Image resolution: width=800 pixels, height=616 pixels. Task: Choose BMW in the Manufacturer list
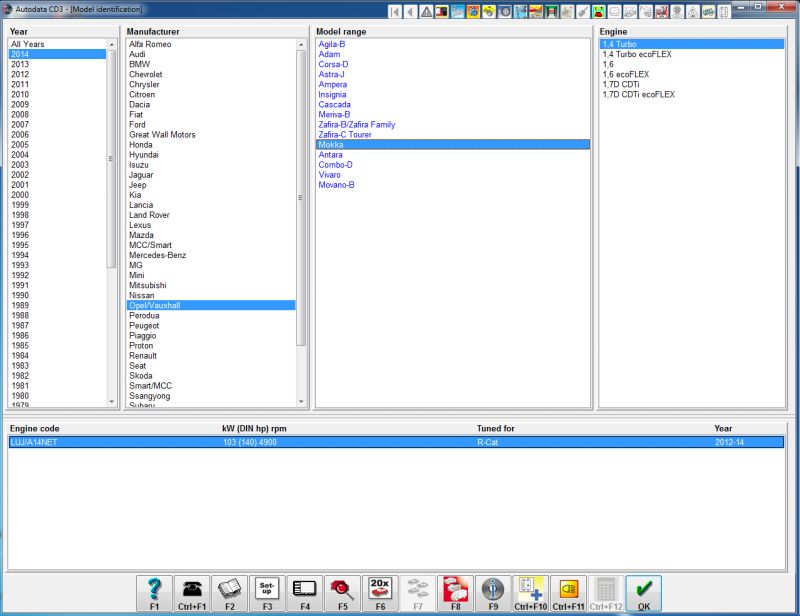tap(139, 64)
